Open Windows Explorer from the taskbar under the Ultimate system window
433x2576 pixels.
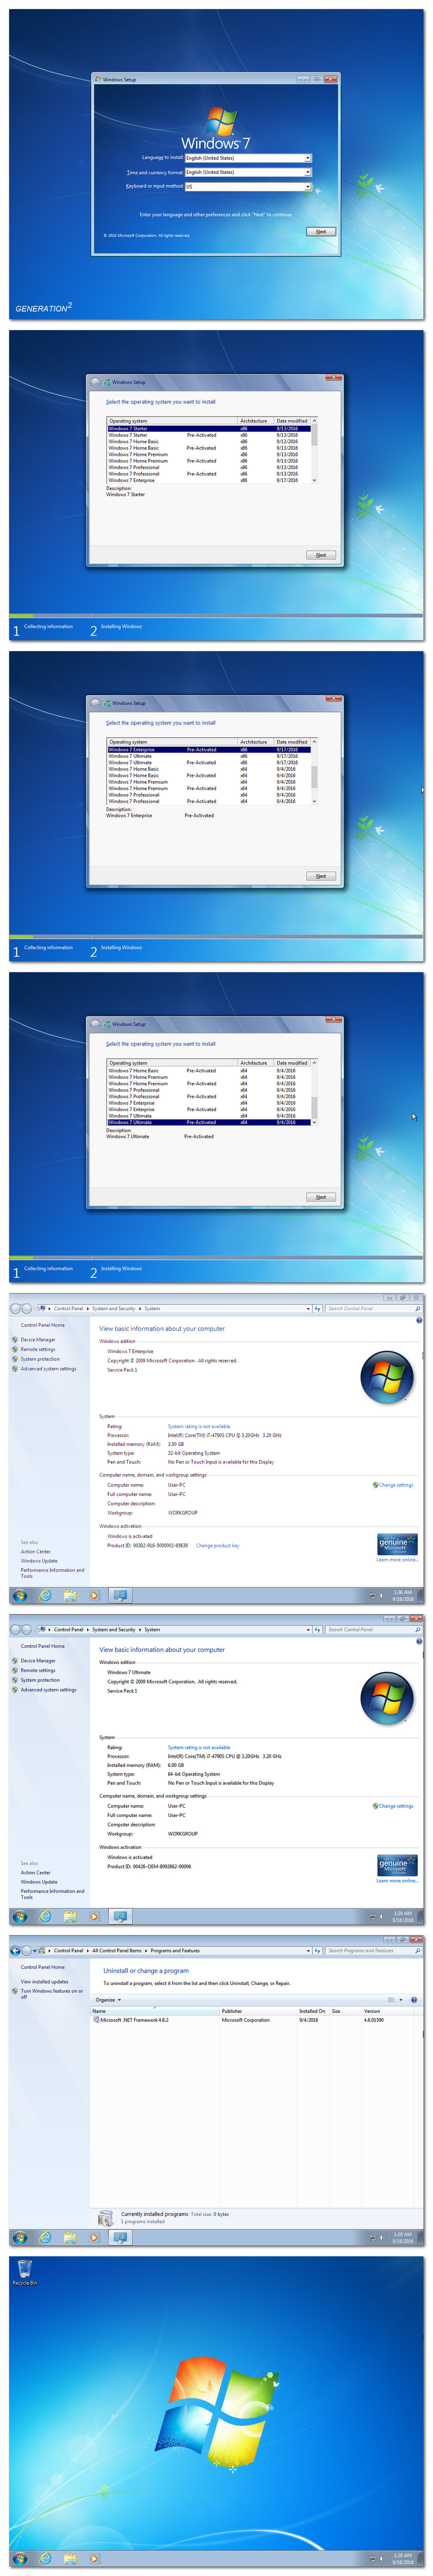point(70,1916)
